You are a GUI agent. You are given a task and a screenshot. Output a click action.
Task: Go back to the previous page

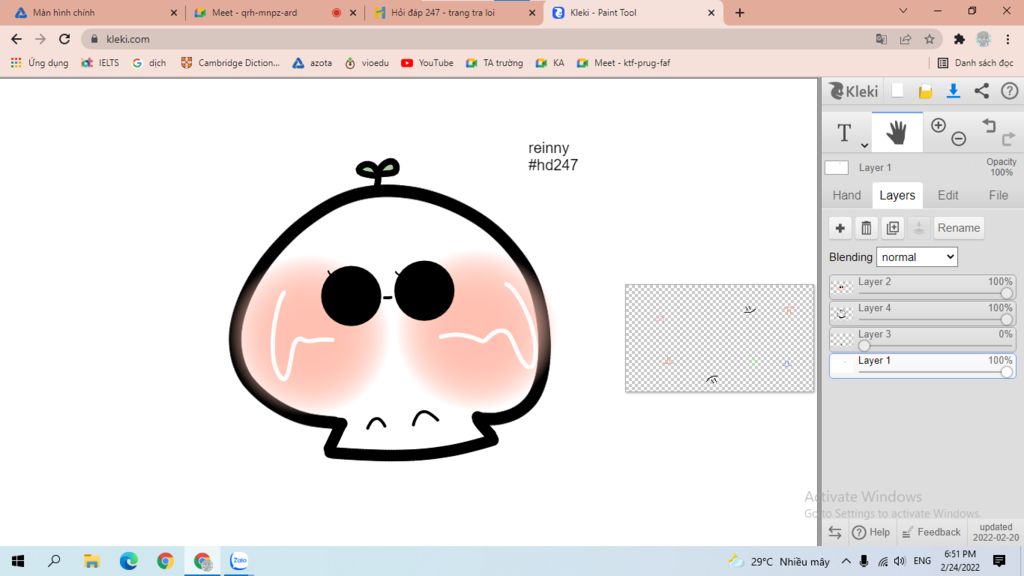coord(16,39)
